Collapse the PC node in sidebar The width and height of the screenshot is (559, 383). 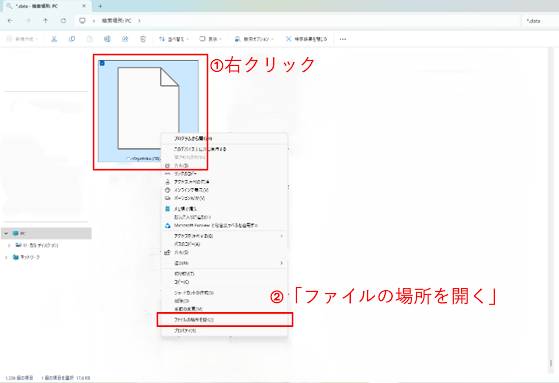[6, 234]
